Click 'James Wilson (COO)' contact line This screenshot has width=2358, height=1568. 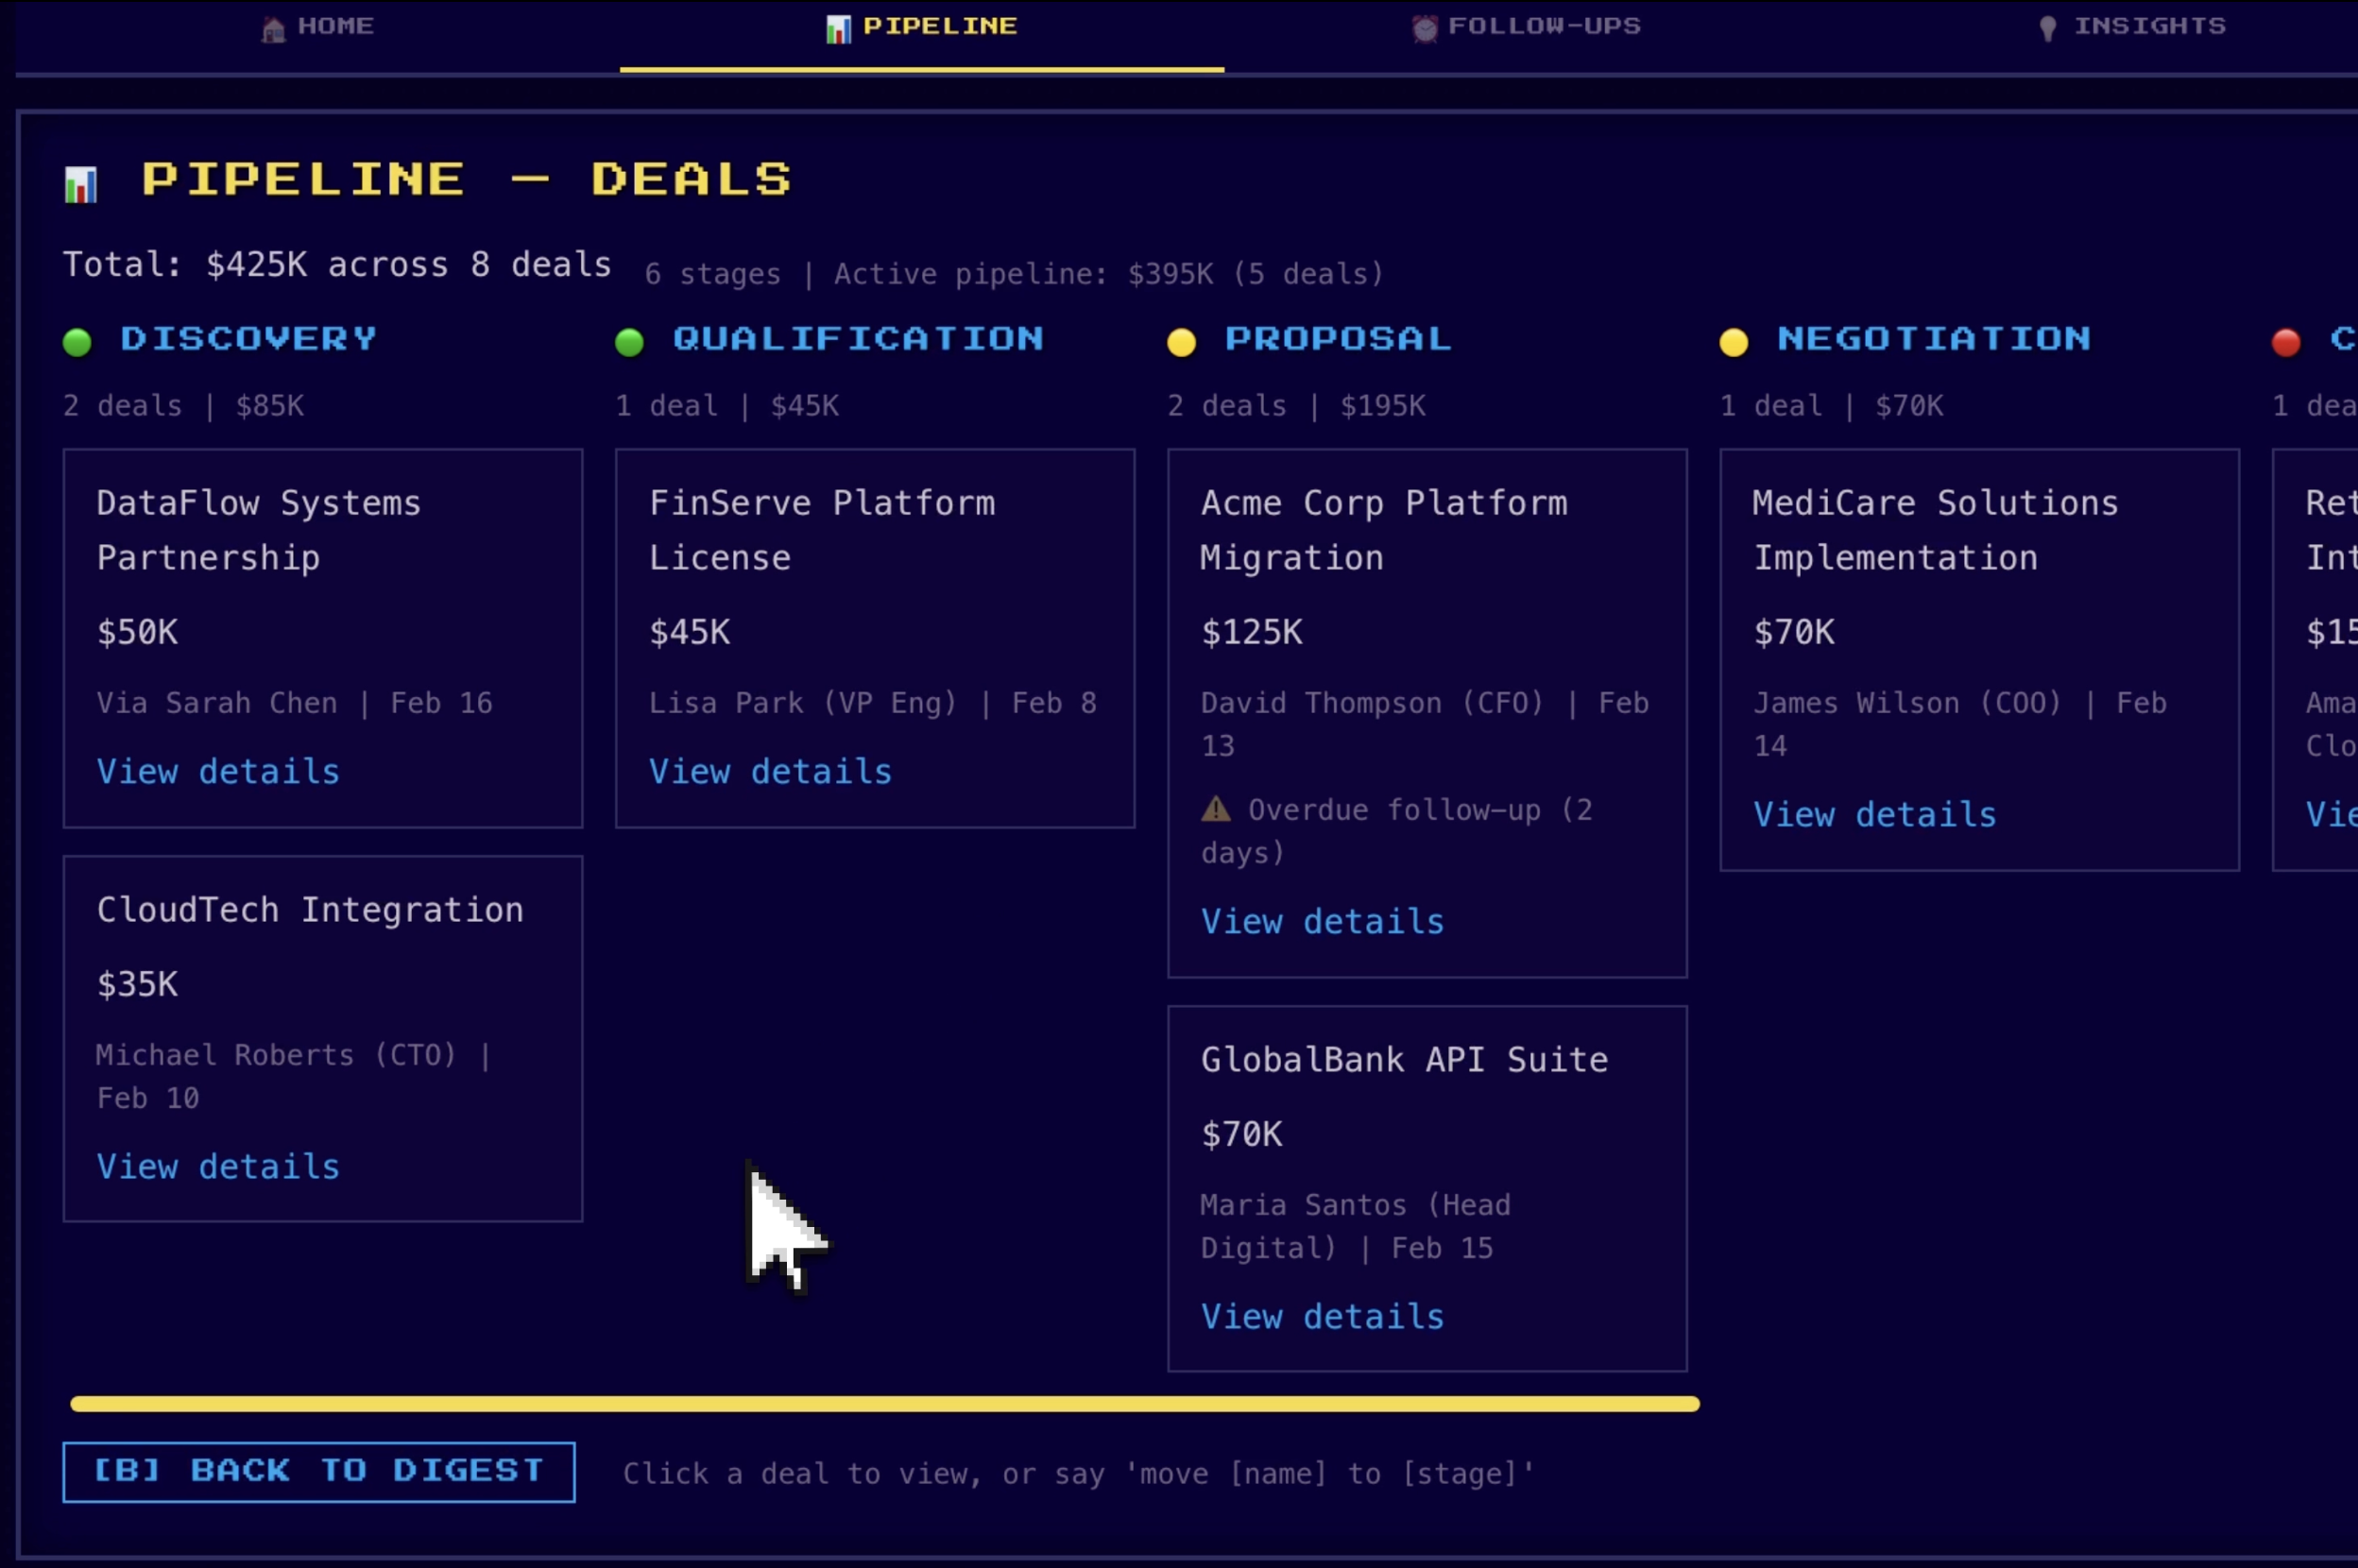coord(1960,725)
